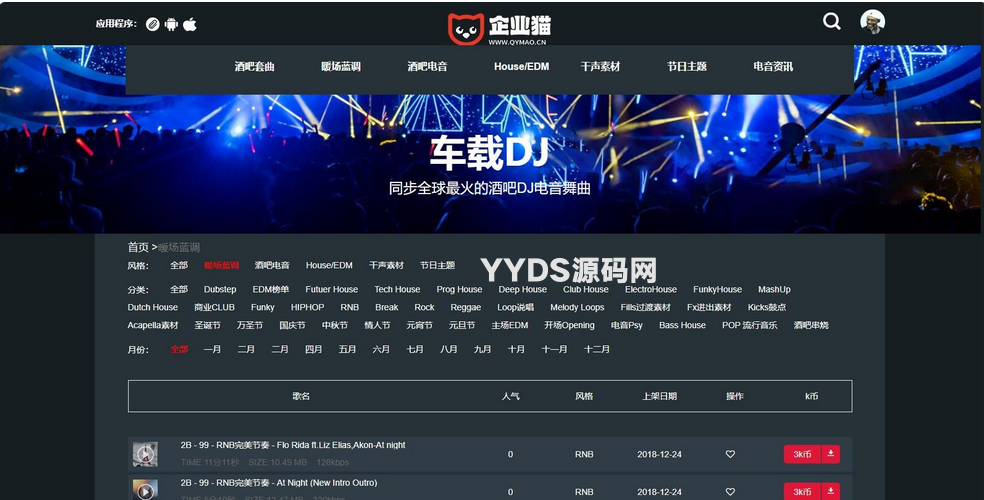Select House/EDM in the 风格 filter row
984x500 pixels.
(329, 265)
